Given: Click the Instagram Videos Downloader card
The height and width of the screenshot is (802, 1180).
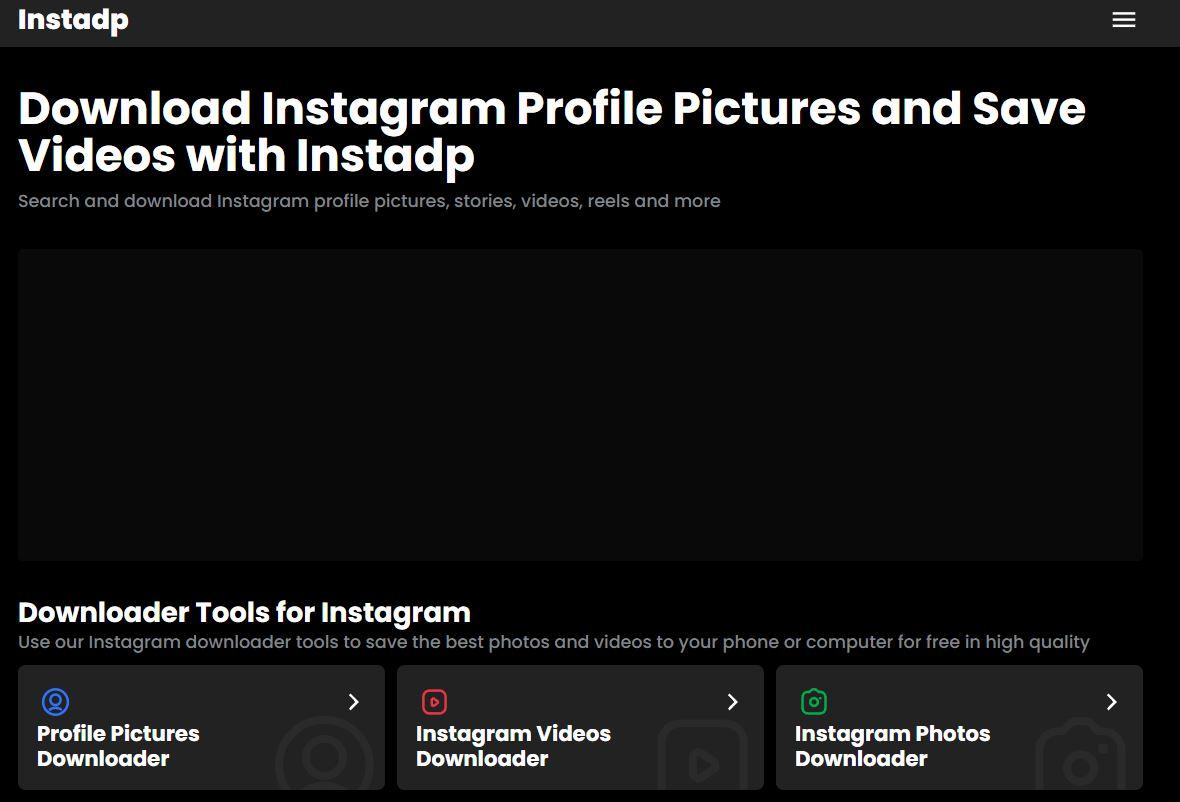Looking at the screenshot, I should [x=580, y=727].
